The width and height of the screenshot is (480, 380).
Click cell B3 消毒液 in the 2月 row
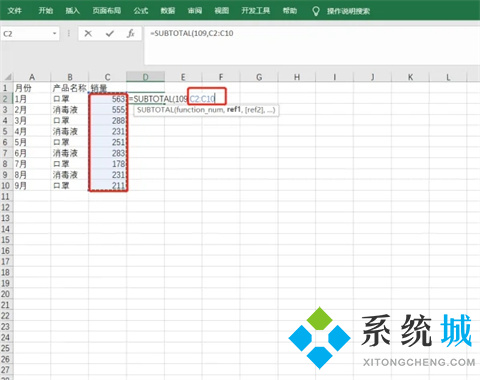click(x=70, y=110)
